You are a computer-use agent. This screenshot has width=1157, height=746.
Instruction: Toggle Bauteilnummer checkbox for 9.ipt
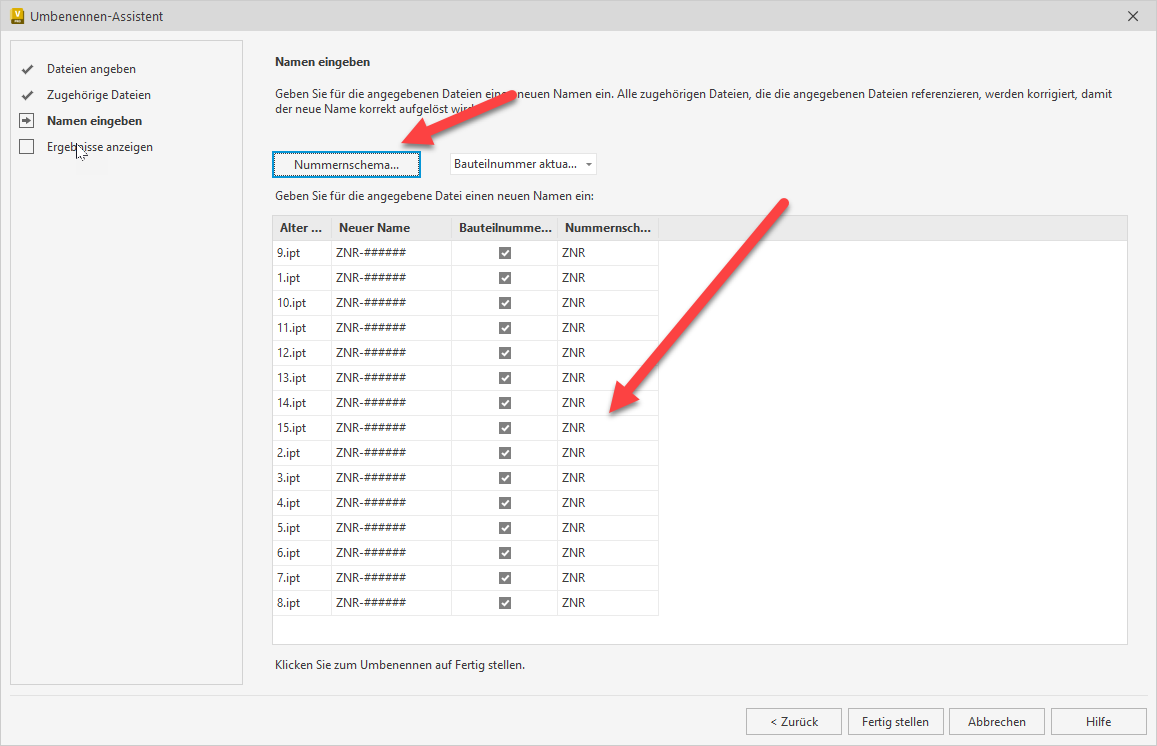pos(505,253)
